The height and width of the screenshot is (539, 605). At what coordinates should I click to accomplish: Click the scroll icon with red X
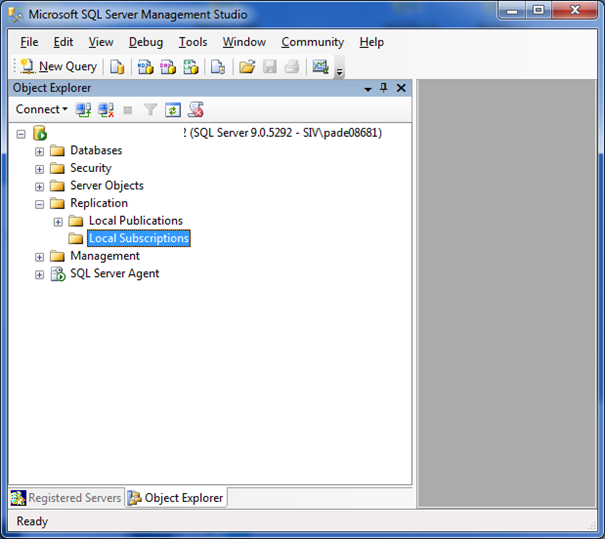(196, 110)
